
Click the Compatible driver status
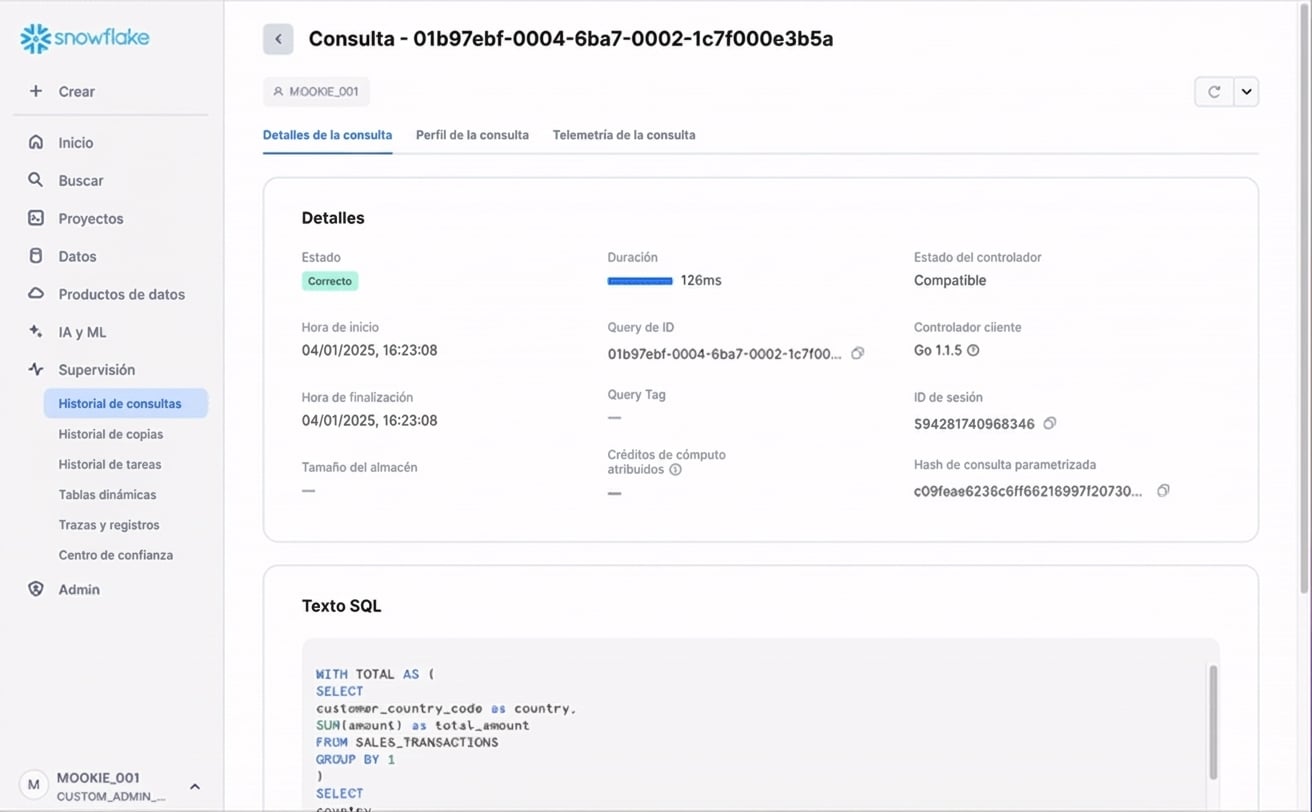coord(950,281)
